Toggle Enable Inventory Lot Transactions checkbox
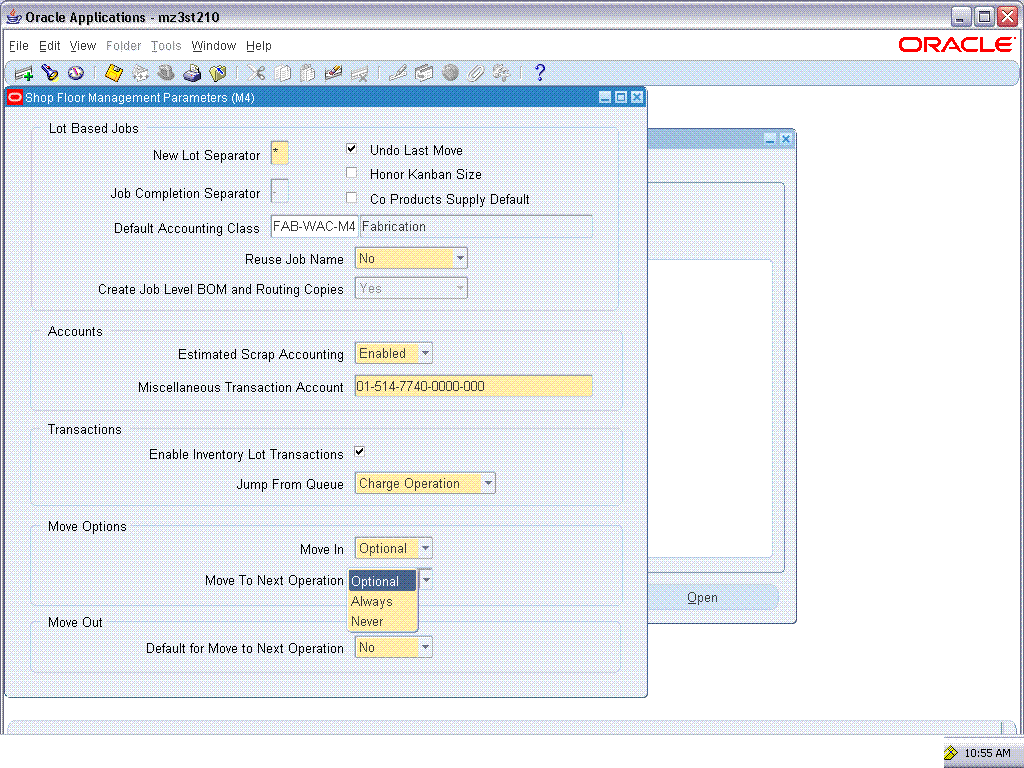The height and width of the screenshot is (768, 1024). [x=359, y=451]
